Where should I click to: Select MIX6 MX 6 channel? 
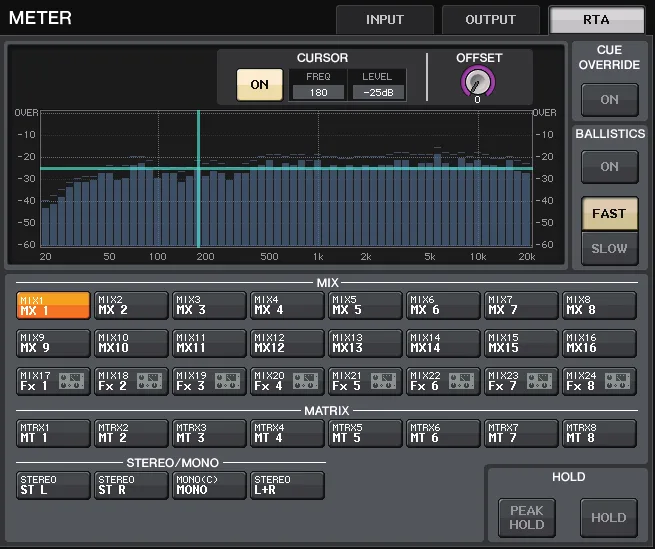pyautogui.click(x=443, y=305)
